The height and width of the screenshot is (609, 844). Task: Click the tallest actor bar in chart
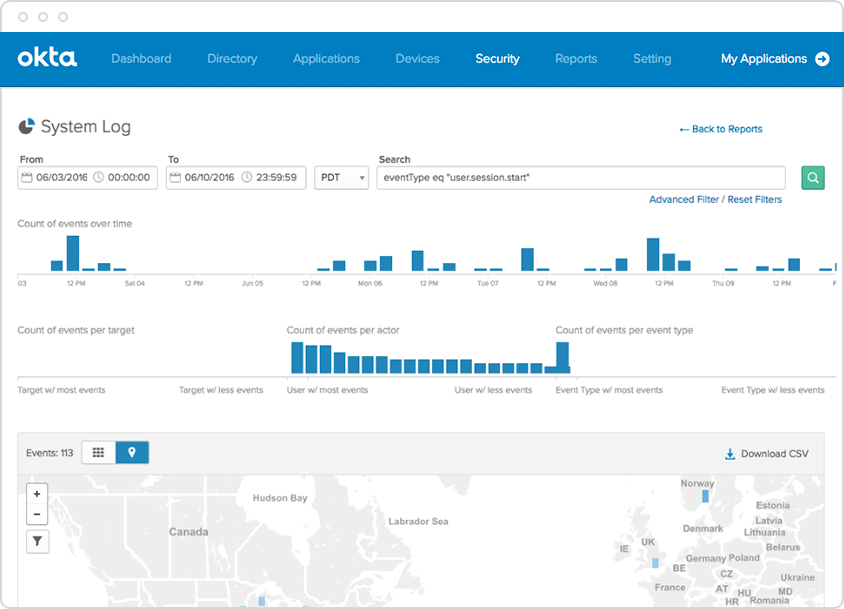click(297, 358)
